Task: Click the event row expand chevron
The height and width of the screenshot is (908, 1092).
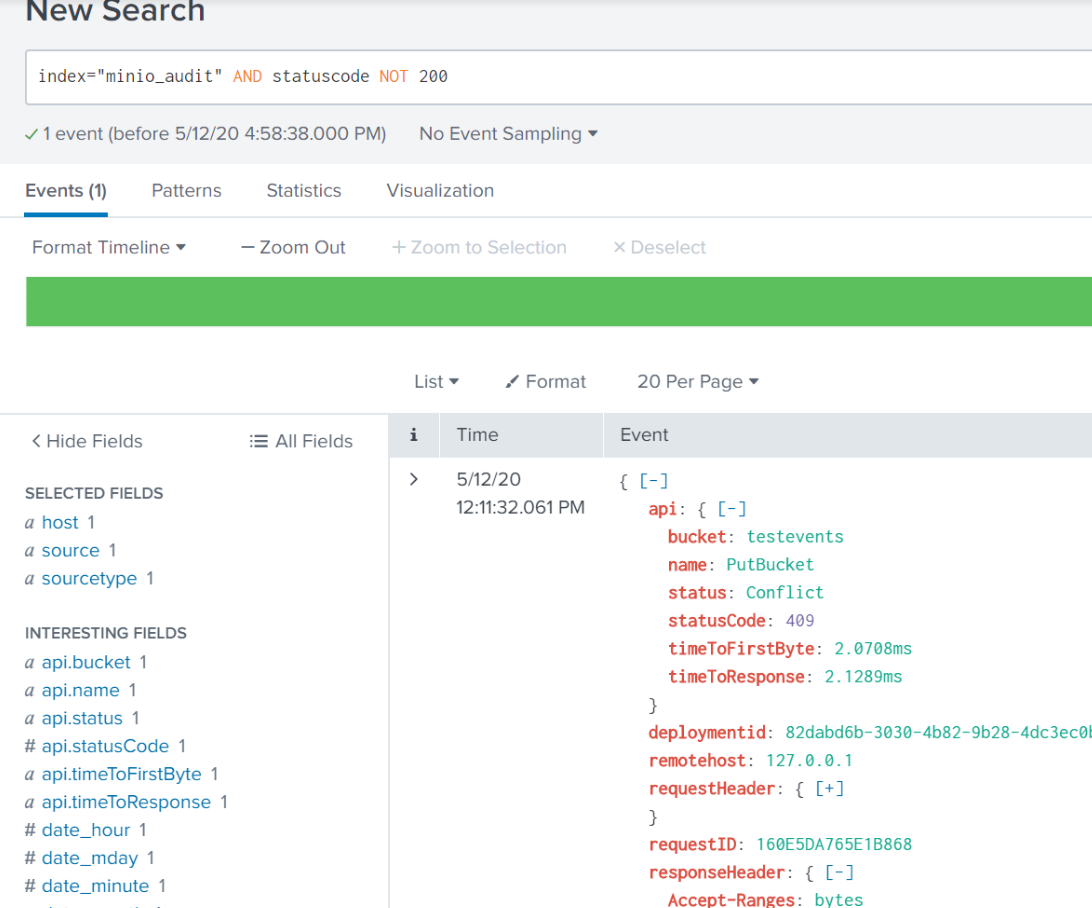Action: click(x=413, y=480)
